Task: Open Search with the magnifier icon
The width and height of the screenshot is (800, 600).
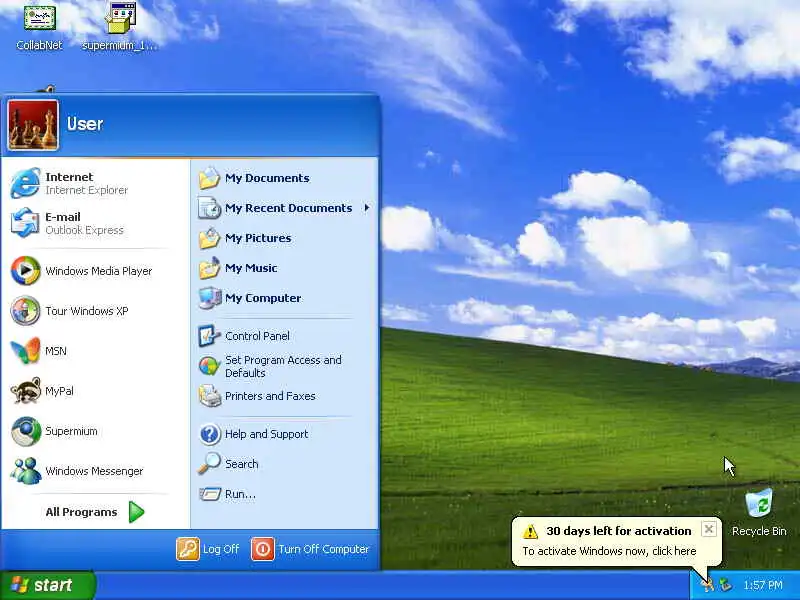Action: pyautogui.click(x=285, y=464)
